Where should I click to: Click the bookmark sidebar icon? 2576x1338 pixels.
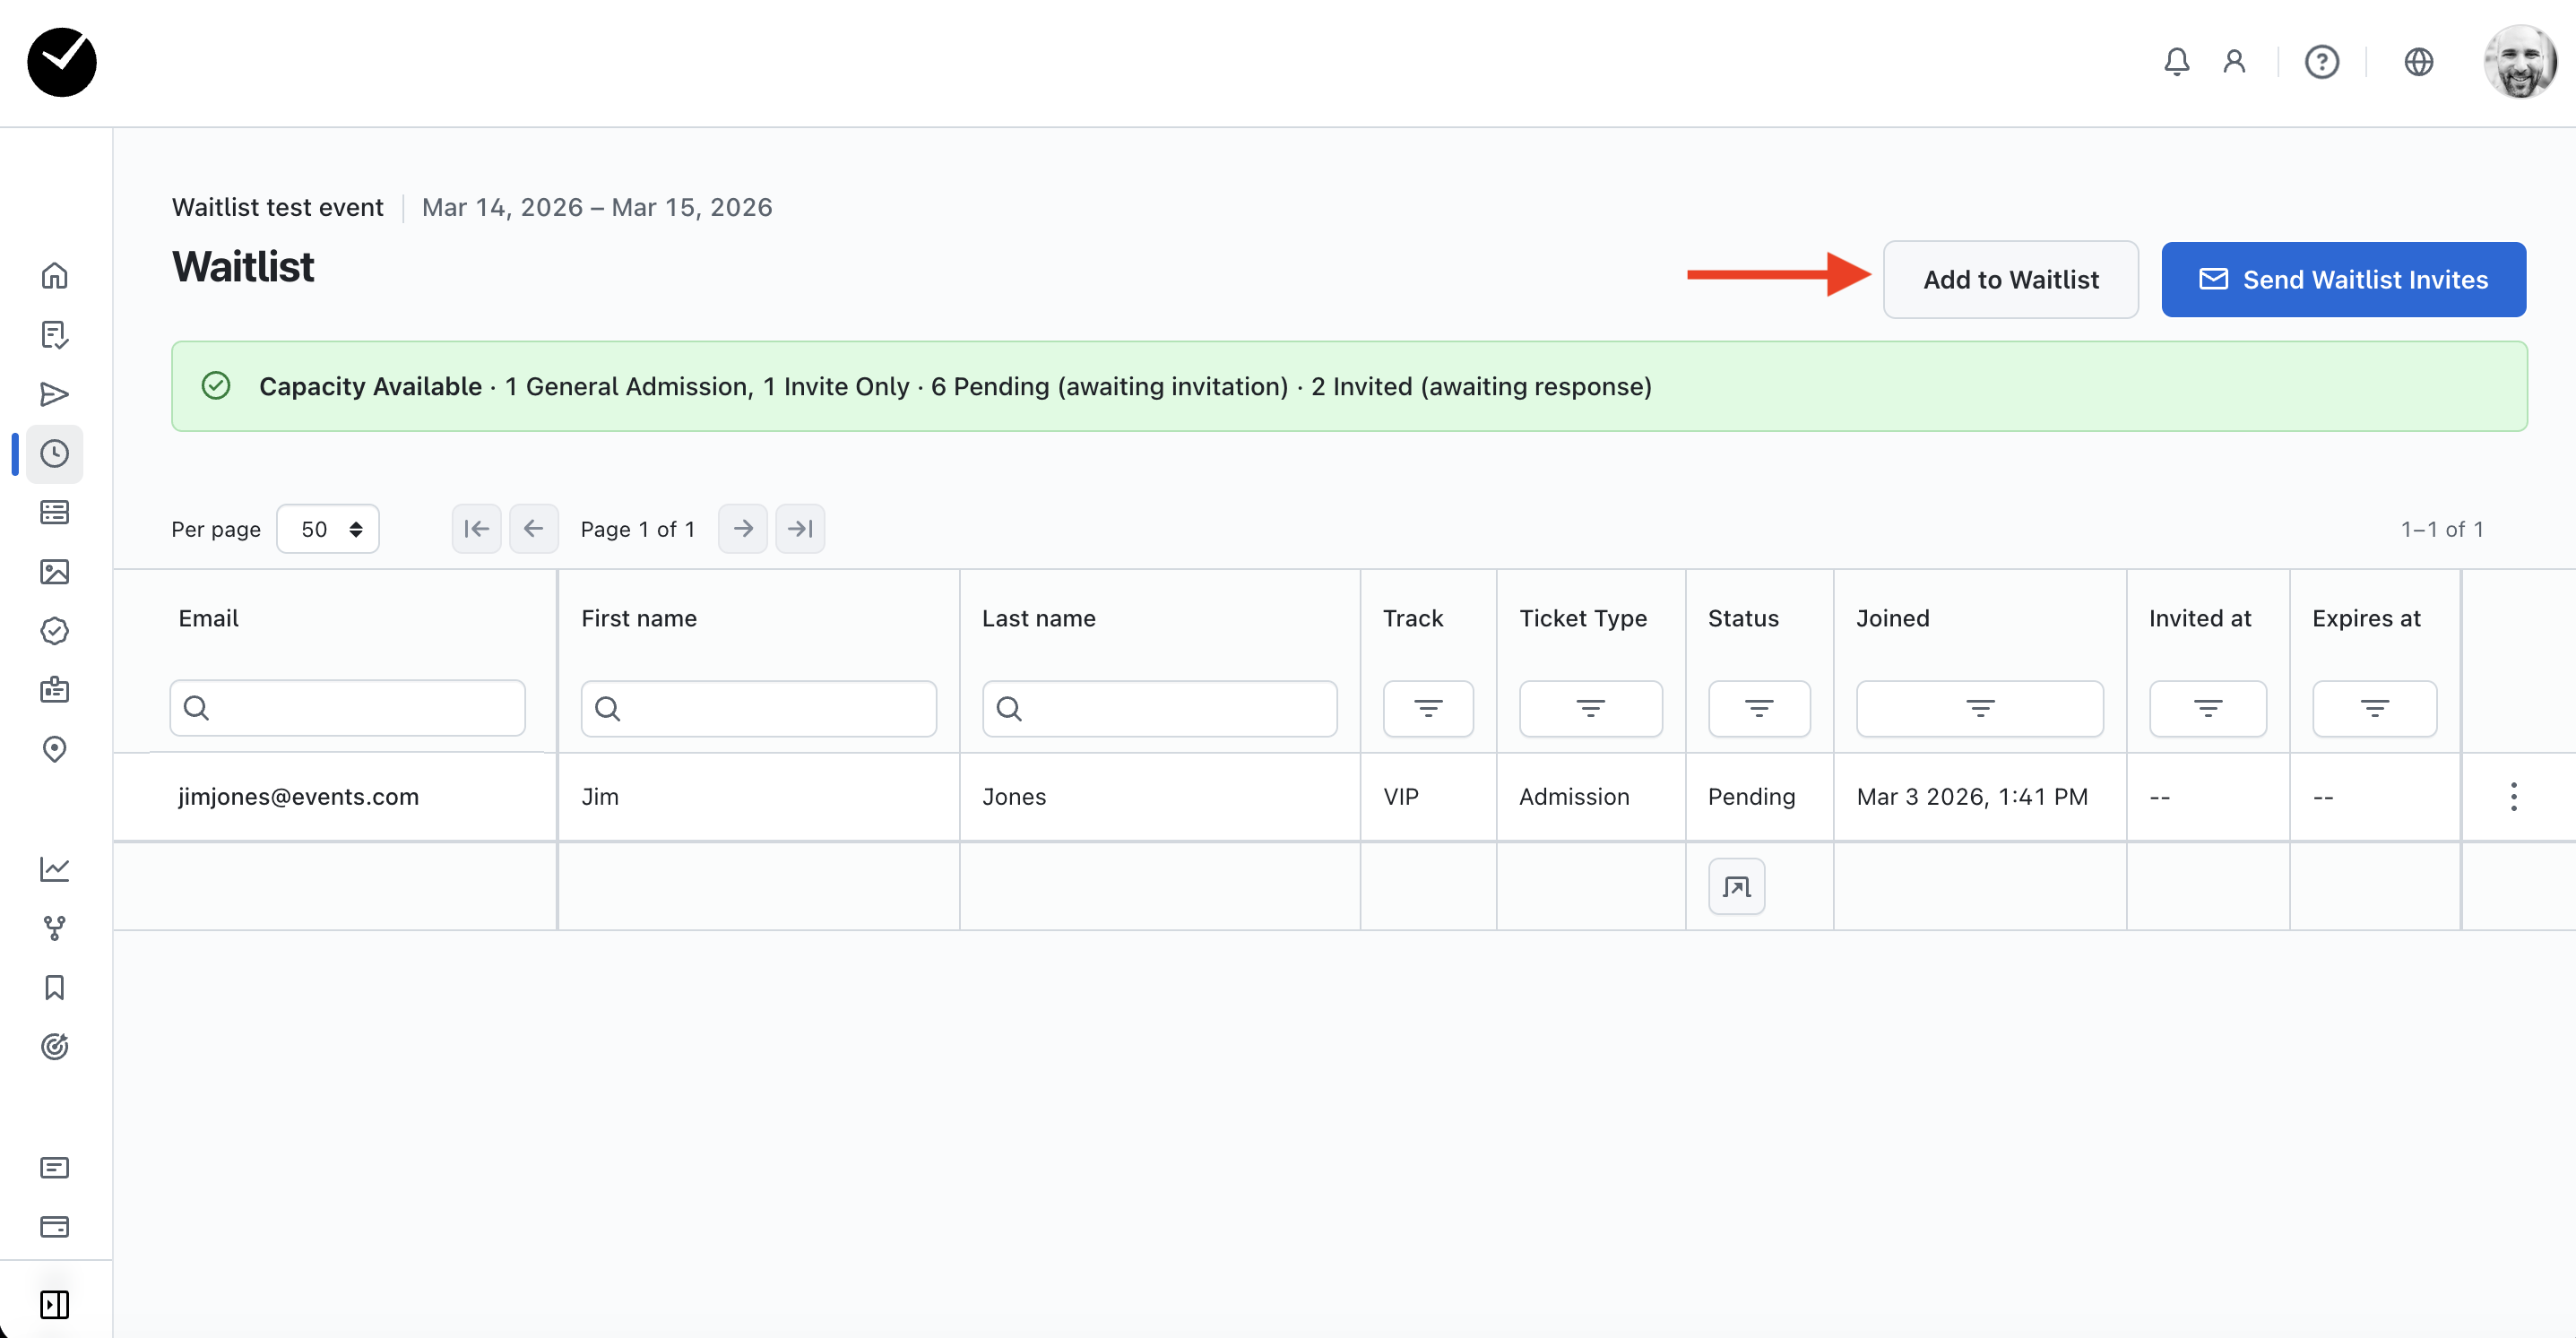[54, 988]
